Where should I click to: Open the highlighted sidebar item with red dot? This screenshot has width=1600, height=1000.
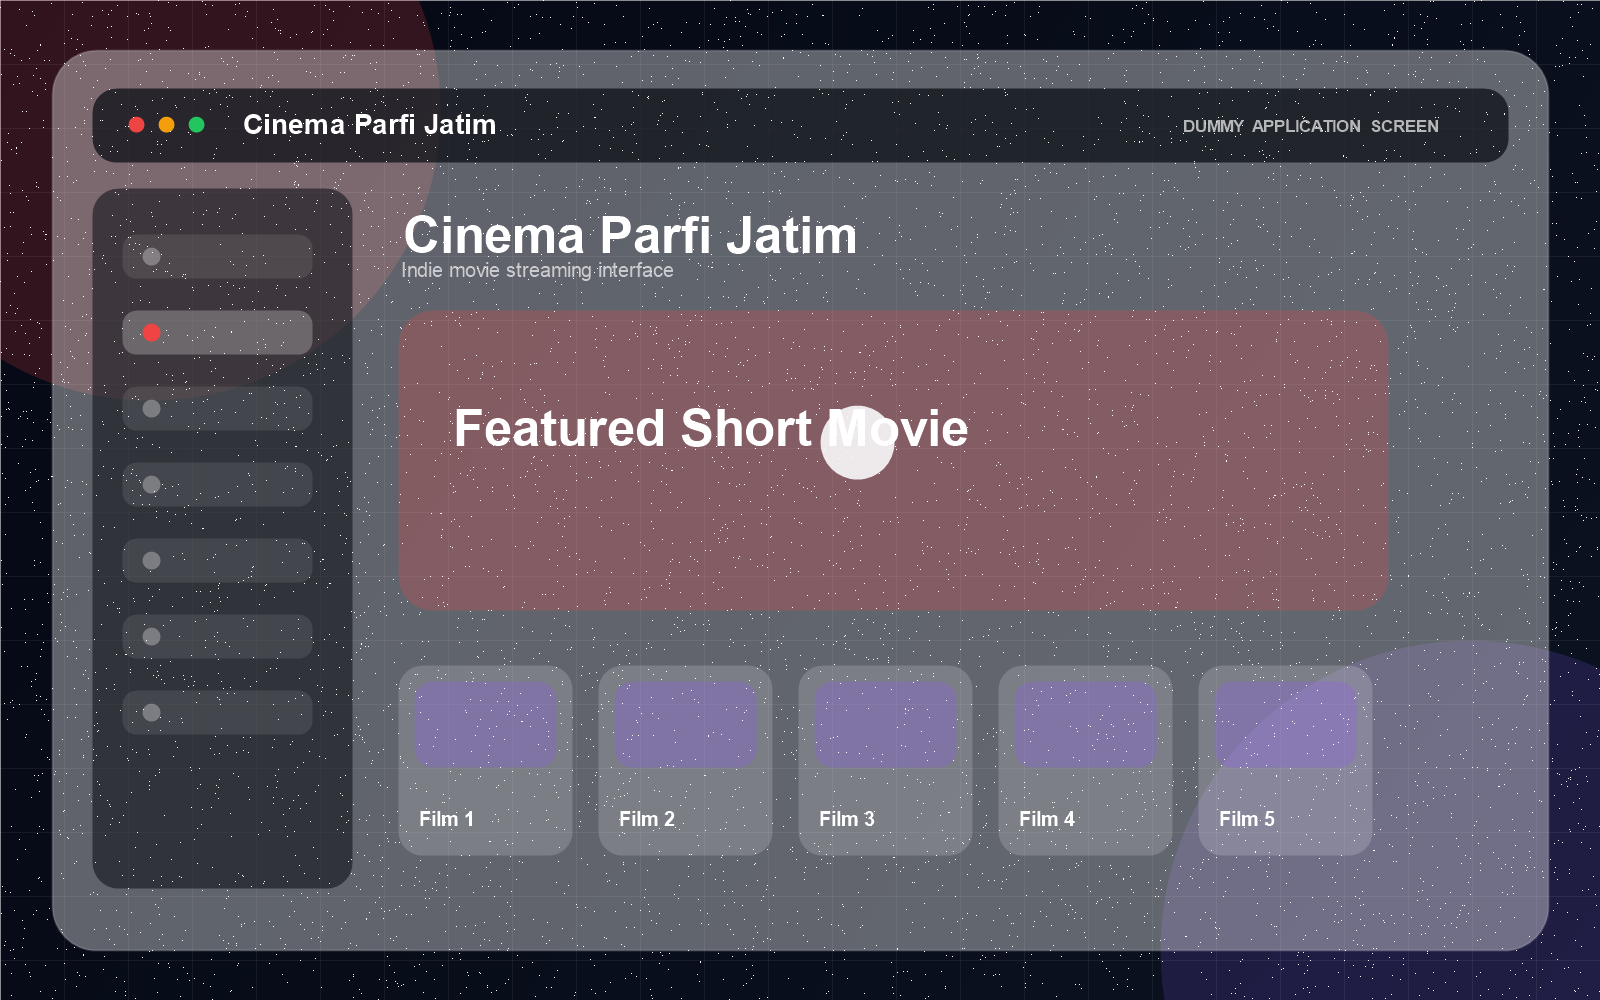click(x=217, y=333)
